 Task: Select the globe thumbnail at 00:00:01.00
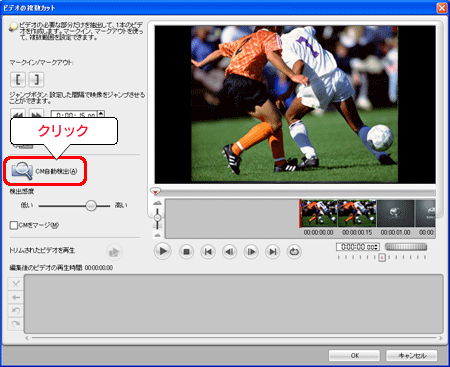(395, 213)
